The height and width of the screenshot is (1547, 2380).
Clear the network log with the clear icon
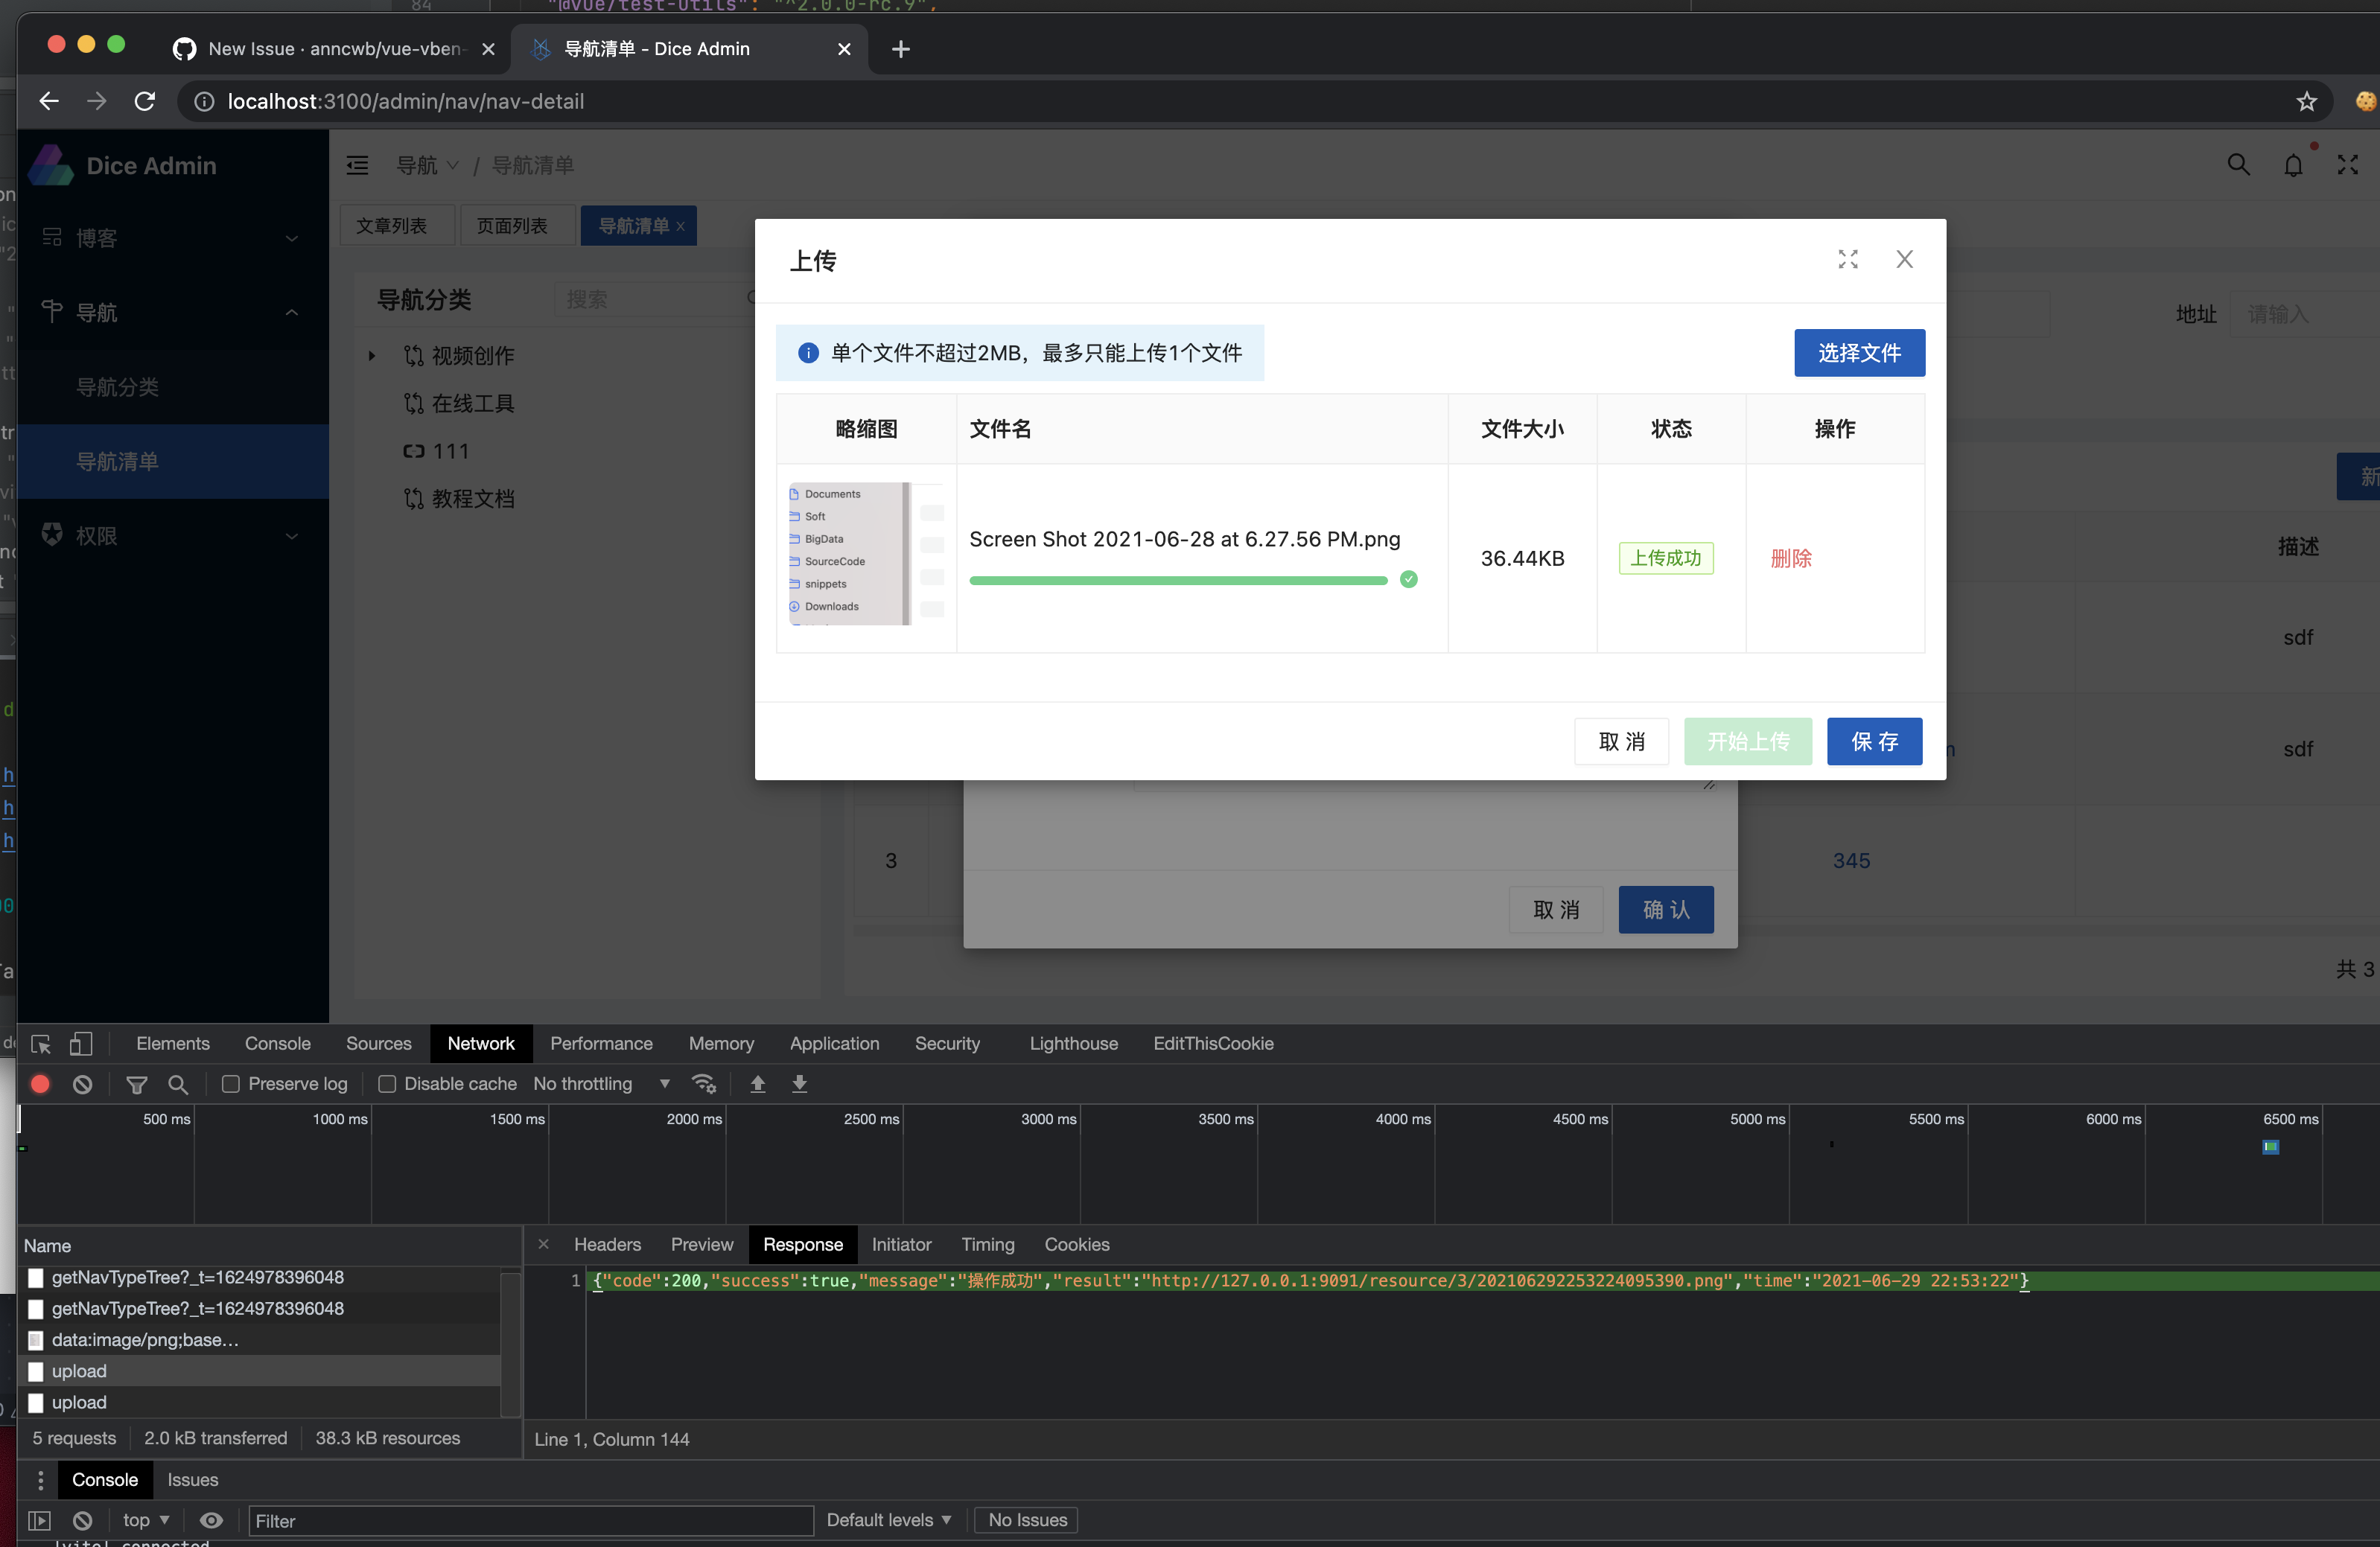pyautogui.click(x=81, y=1083)
